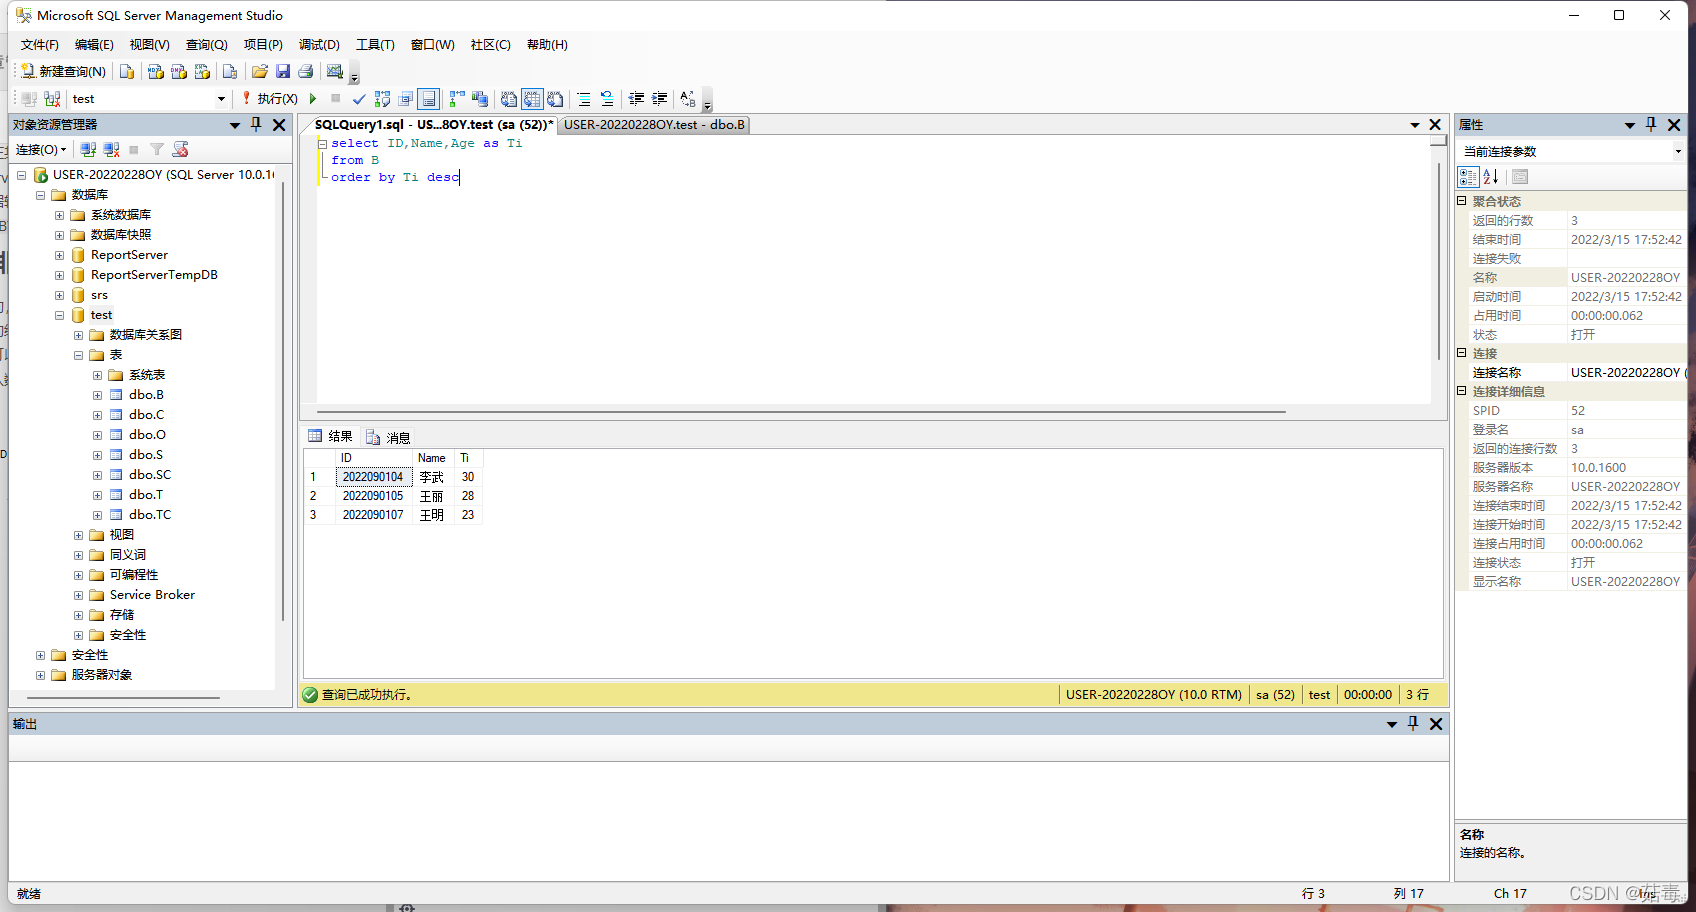The height and width of the screenshot is (912, 1696).
Task: Click the Specify Values for Template Parameters icon
Action: point(688,99)
